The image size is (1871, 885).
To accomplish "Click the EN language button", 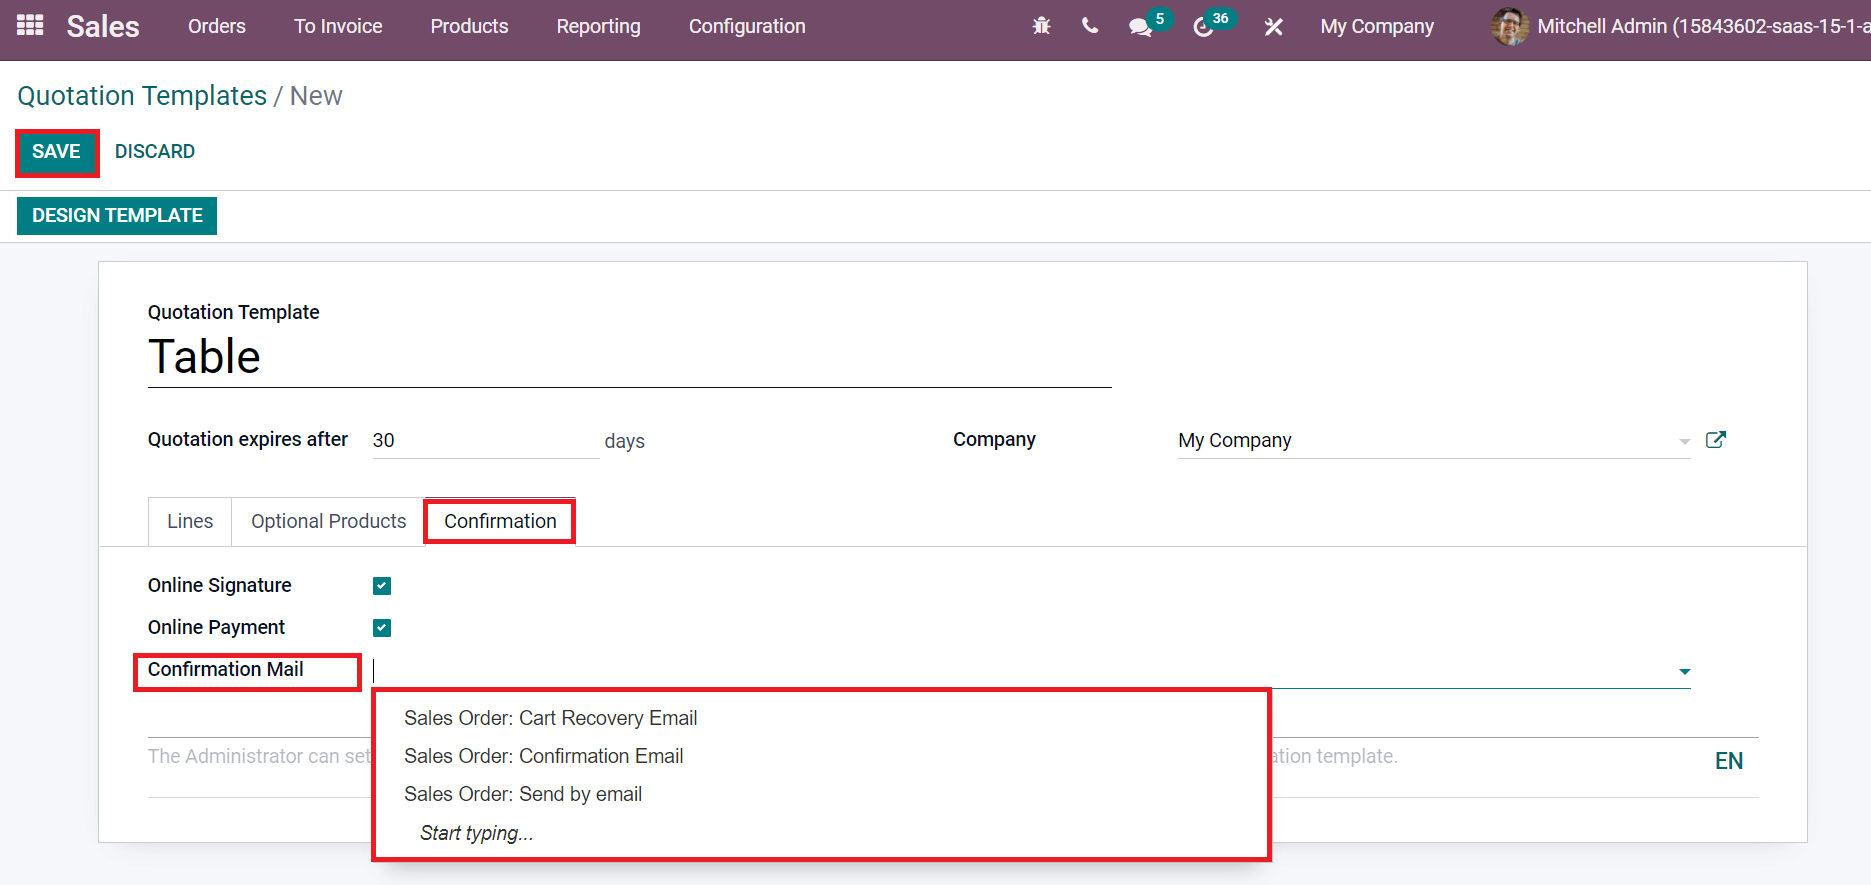I will pyautogui.click(x=1729, y=761).
